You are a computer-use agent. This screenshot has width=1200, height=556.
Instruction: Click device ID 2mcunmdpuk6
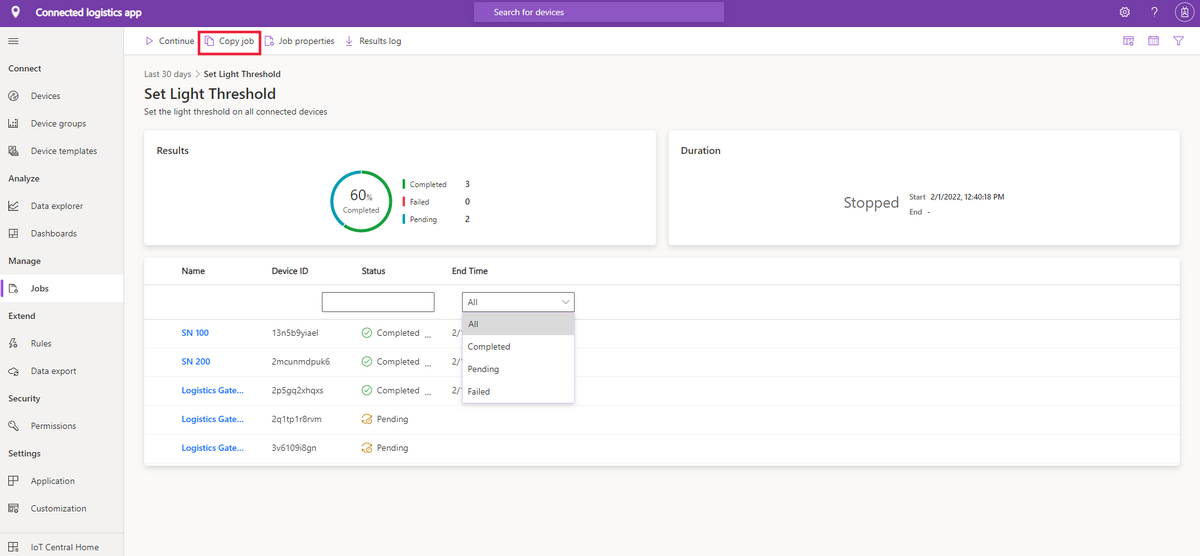tap(300, 362)
